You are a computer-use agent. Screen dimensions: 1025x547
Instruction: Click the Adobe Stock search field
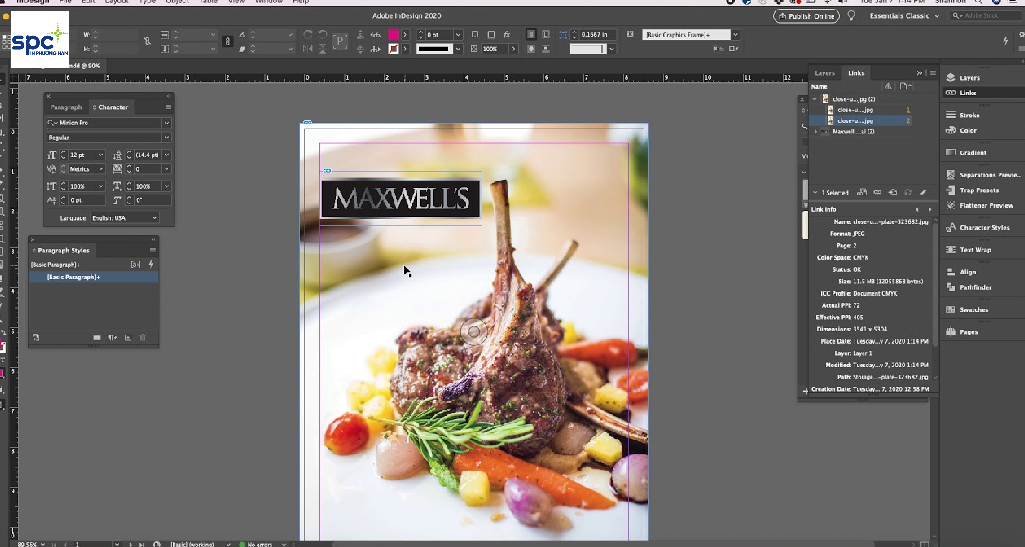(987, 16)
